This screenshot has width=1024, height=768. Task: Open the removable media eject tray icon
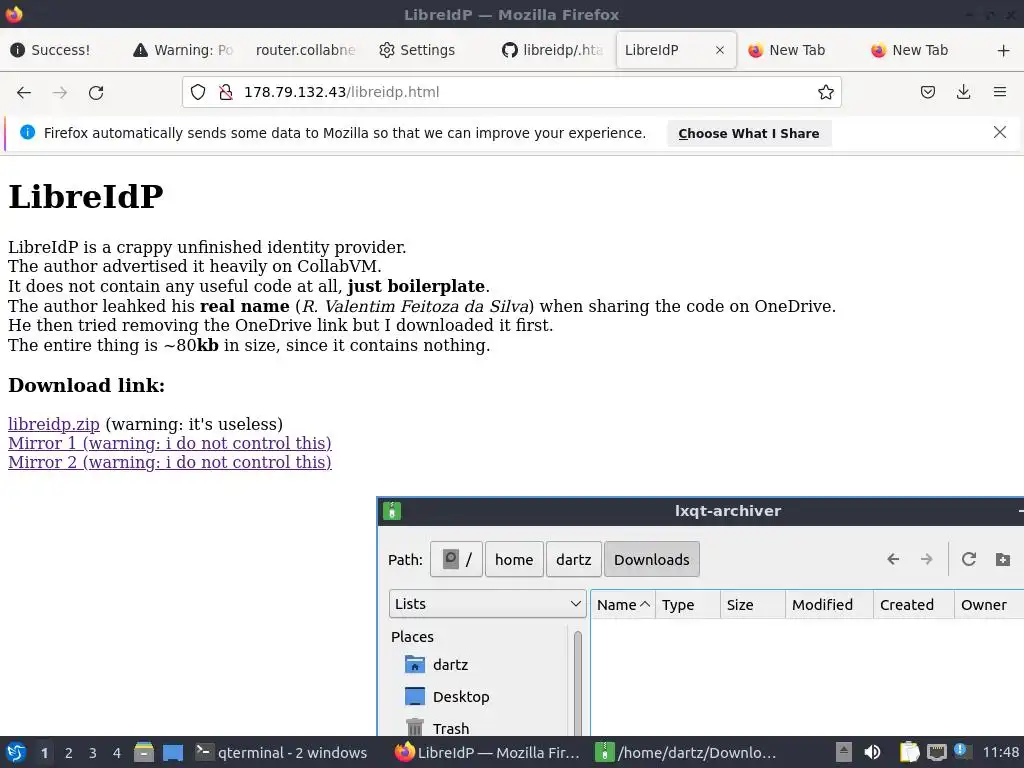[x=844, y=752]
